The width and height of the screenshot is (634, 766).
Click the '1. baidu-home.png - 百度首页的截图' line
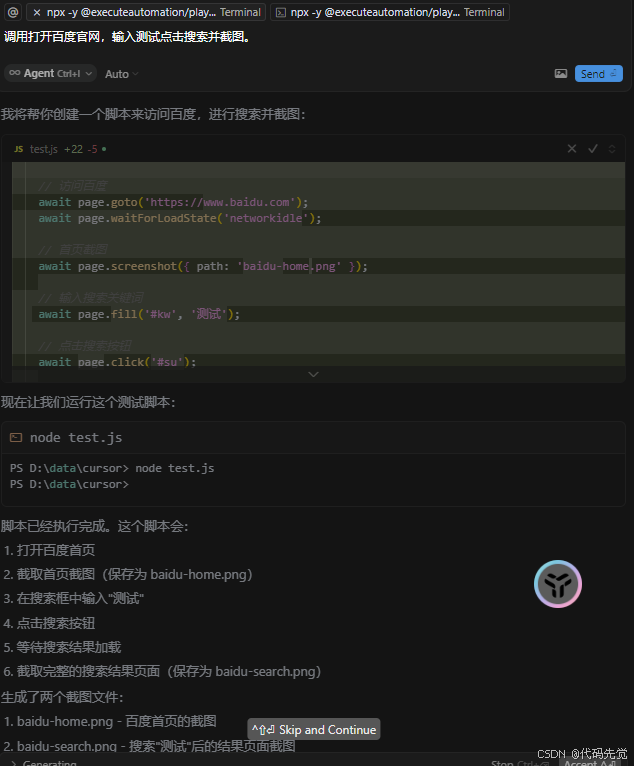click(x=110, y=721)
